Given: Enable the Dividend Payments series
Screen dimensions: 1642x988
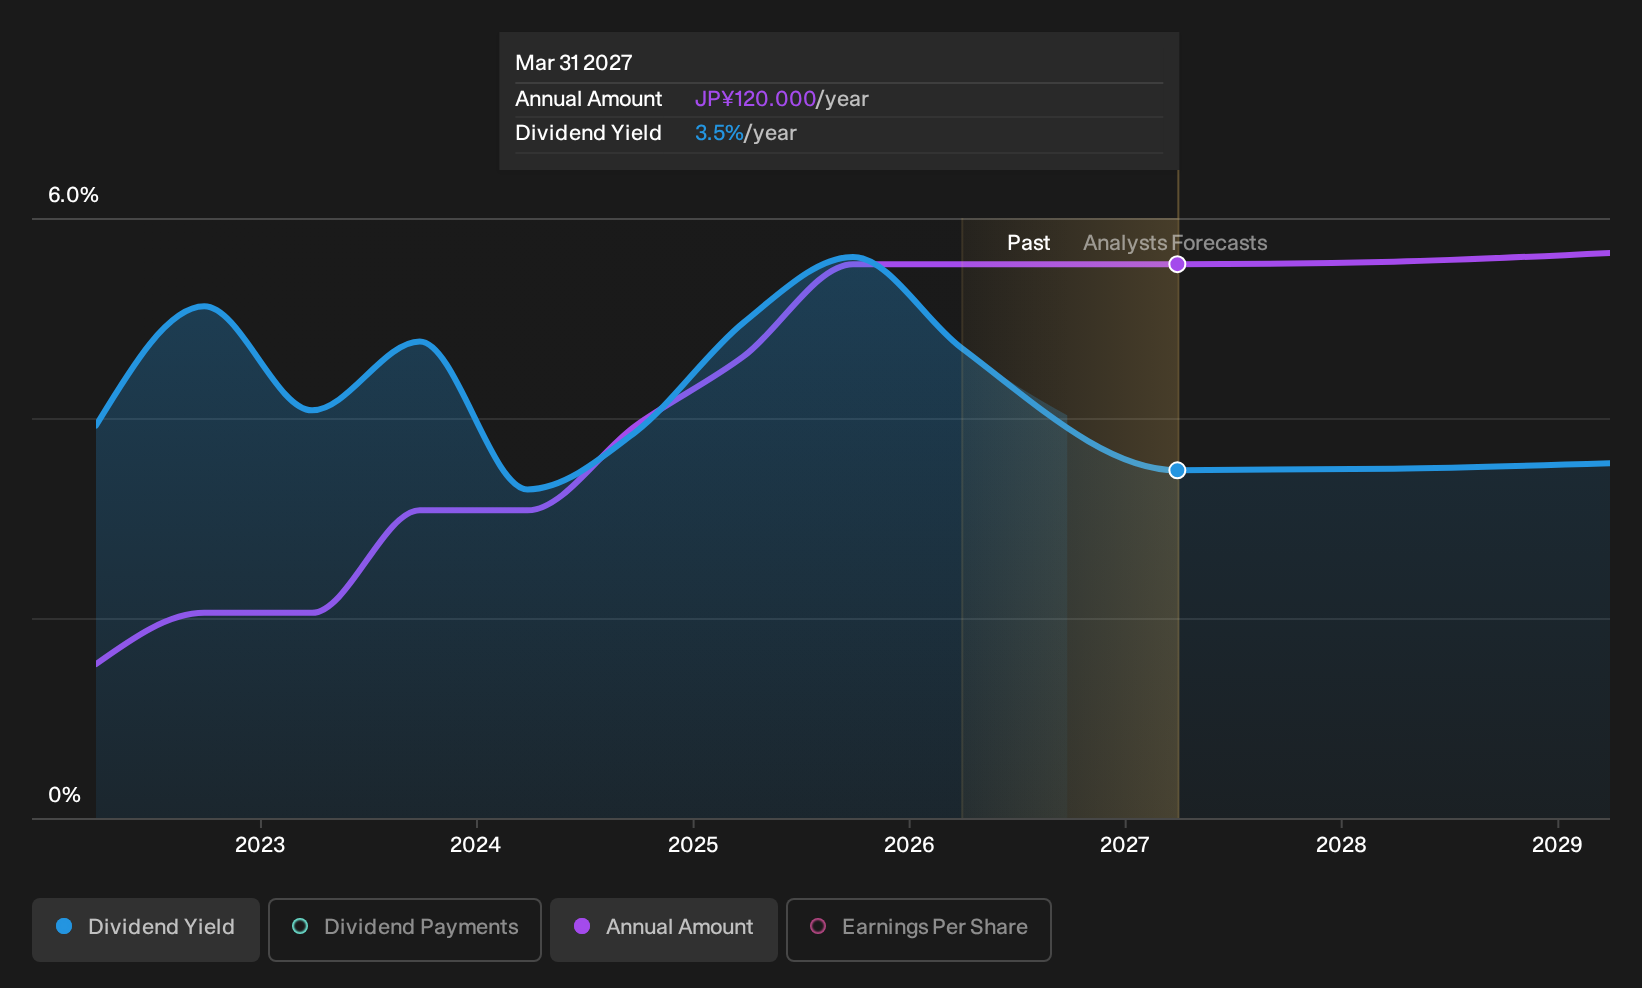Looking at the screenshot, I should [x=405, y=929].
